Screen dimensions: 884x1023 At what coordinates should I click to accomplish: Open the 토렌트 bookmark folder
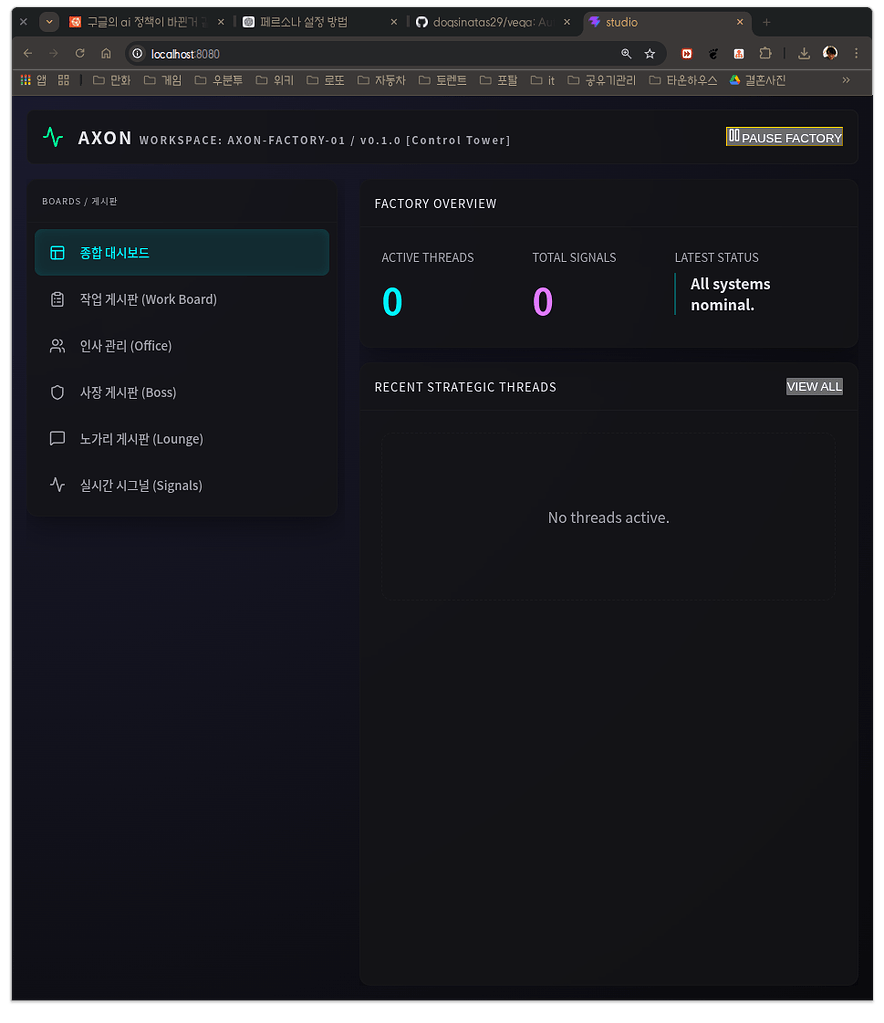(443, 80)
